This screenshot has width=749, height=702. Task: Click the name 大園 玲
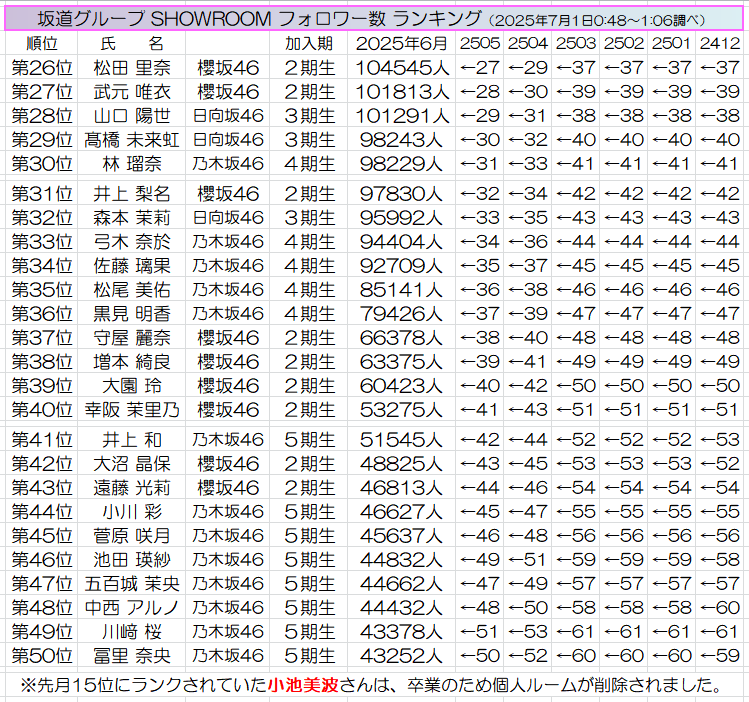point(132,385)
